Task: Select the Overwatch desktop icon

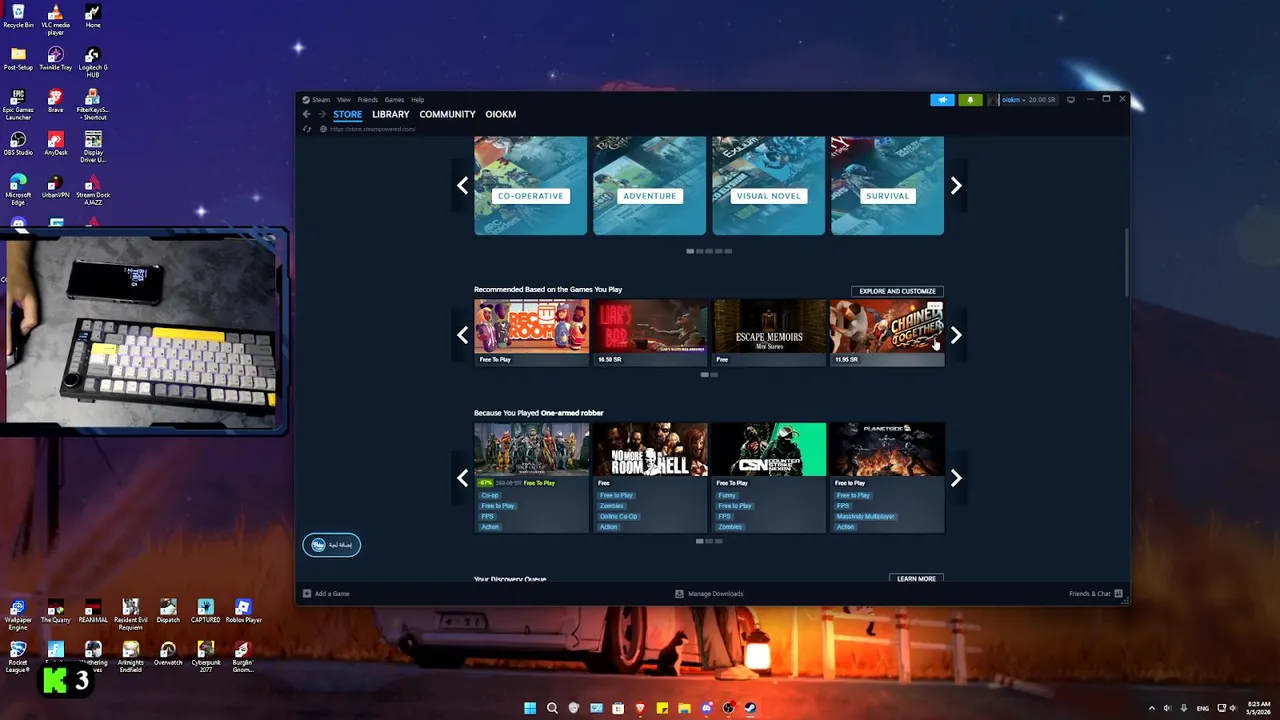Action: point(168,654)
